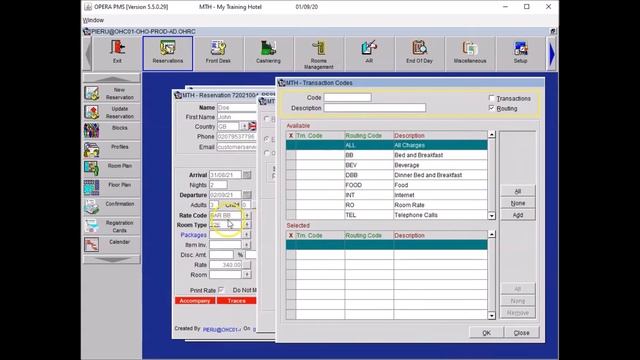This screenshot has height=360, width=640.
Task: Open the Window menu
Action: coord(93,20)
